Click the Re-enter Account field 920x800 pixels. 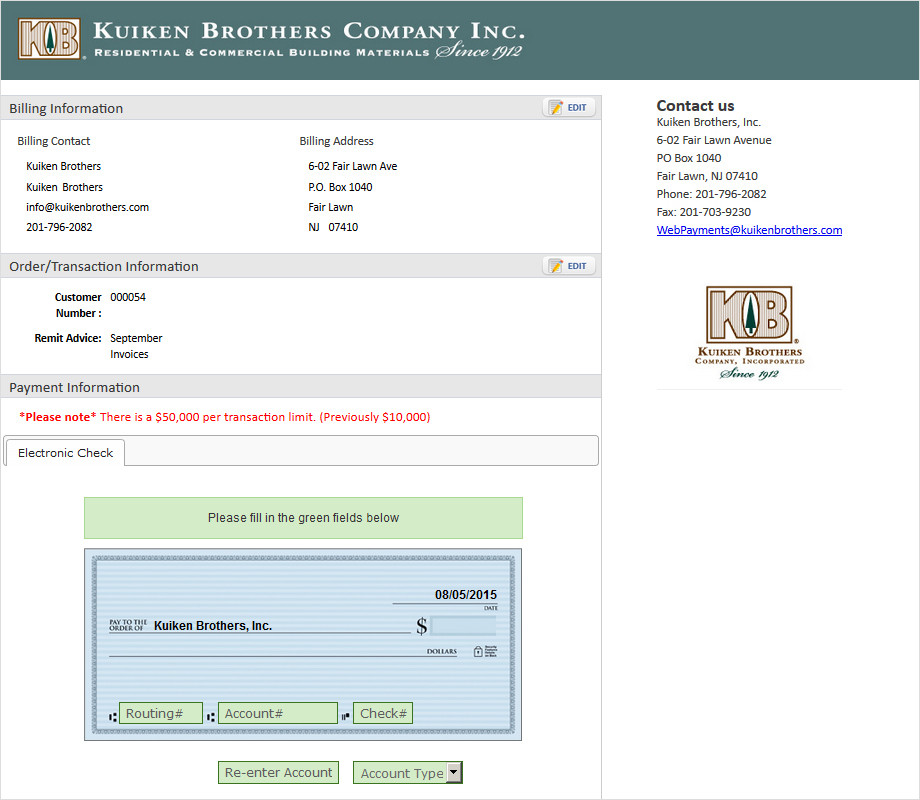278,772
